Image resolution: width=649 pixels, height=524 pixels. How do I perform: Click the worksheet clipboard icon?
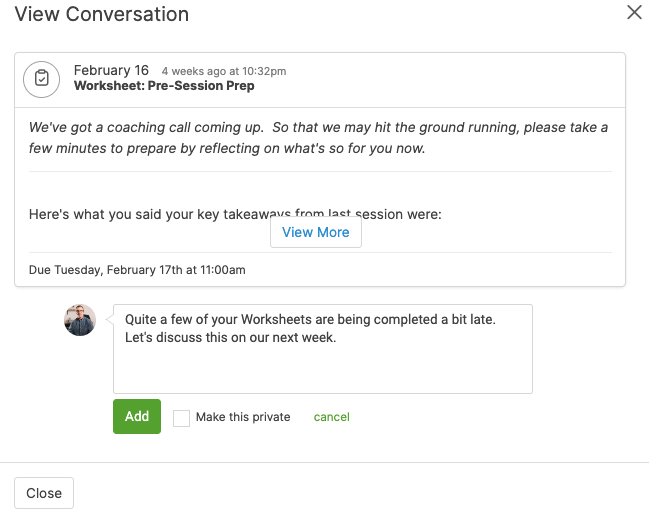[42, 78]
